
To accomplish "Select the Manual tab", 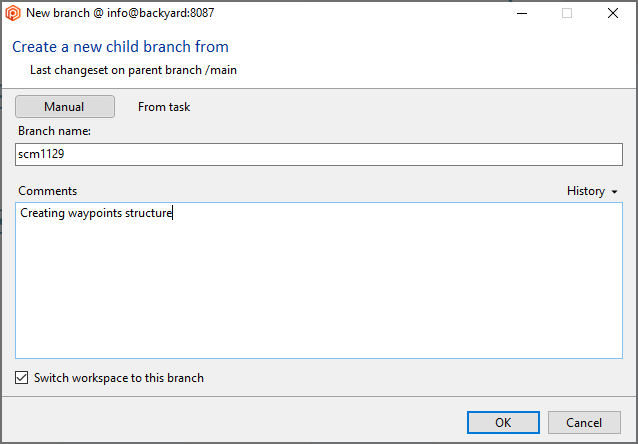I will 65,107.
